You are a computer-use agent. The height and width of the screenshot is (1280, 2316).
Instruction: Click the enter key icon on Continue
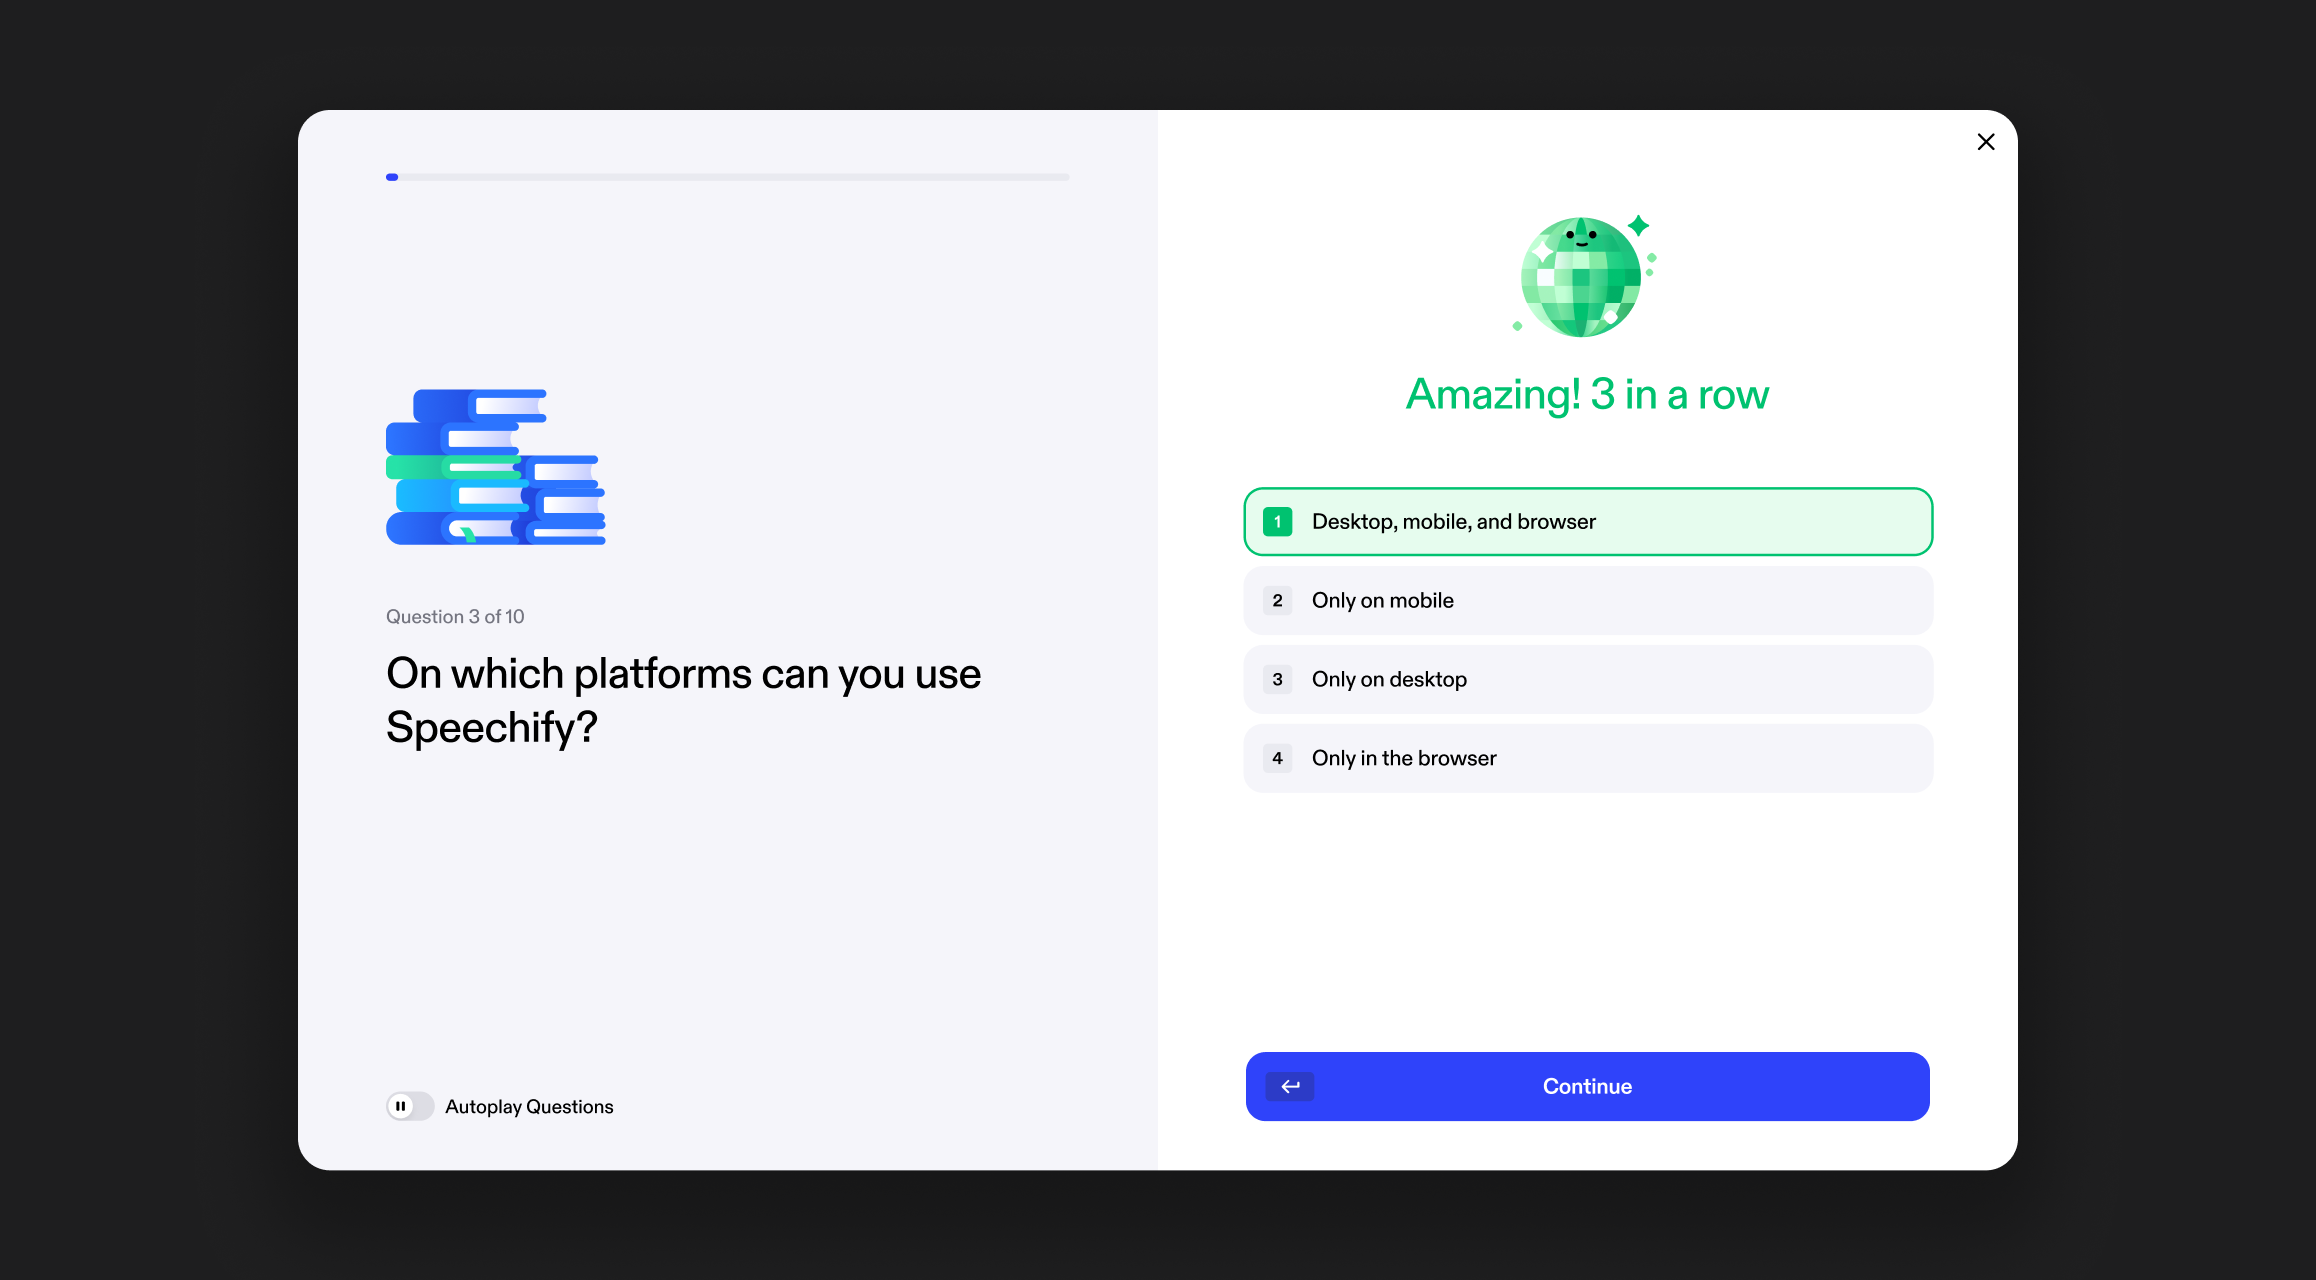point(1290,1087)
